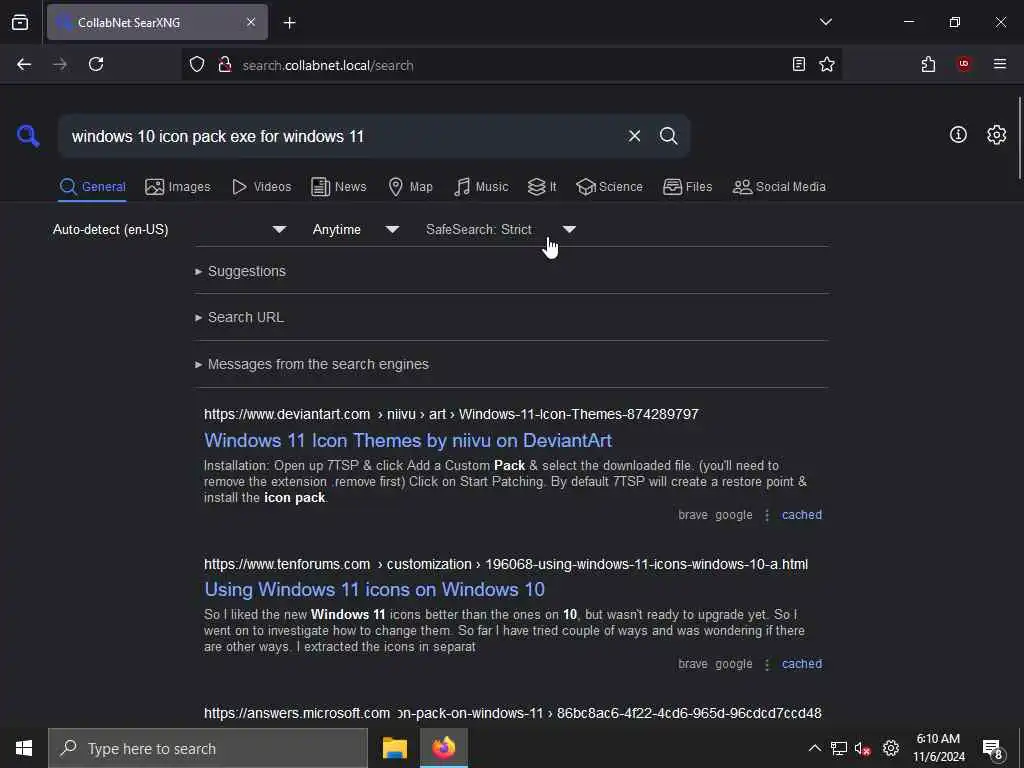Open SearXNG preferences gear icon
Viewport: 1024px width, 768px height.
pos(996,135)
